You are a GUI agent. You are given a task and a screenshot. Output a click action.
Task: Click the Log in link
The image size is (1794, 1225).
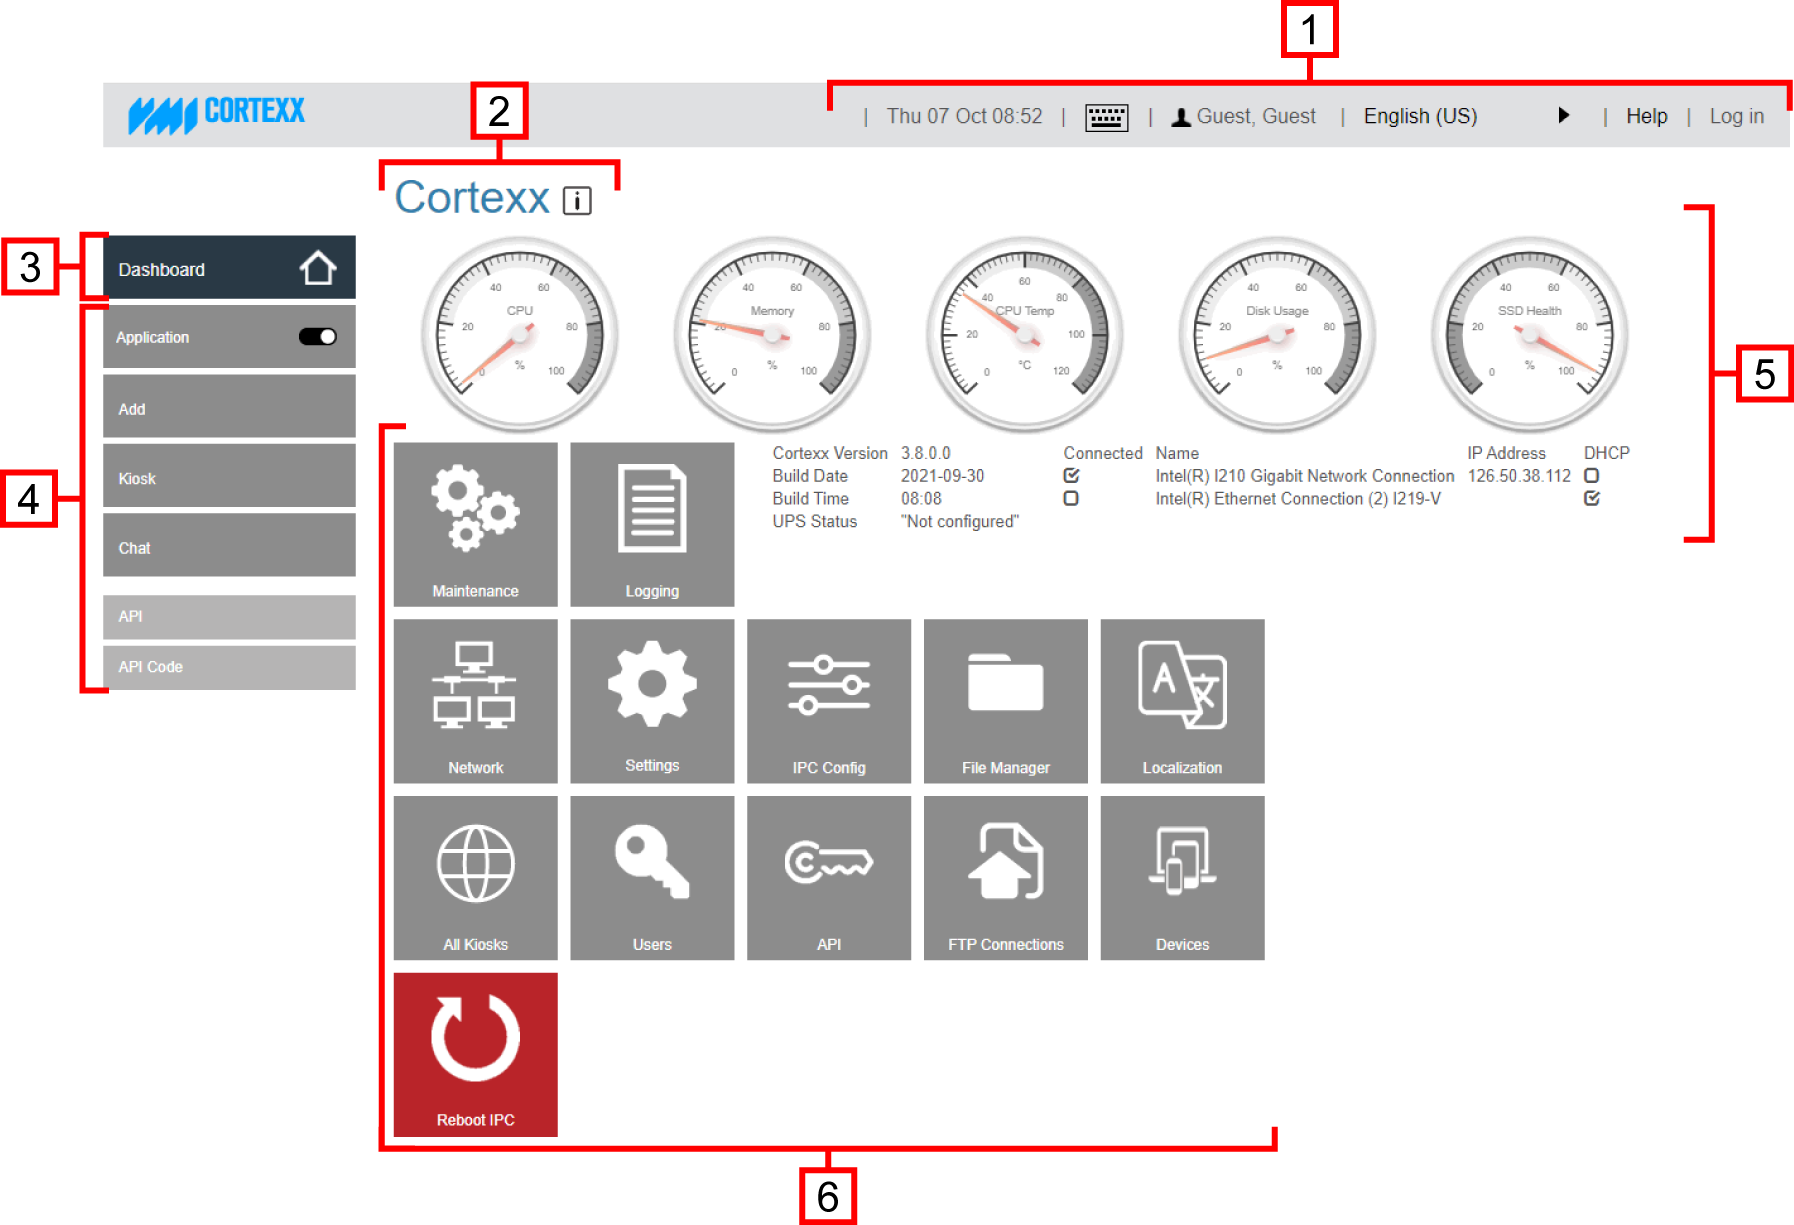(x=1736, y=116)
